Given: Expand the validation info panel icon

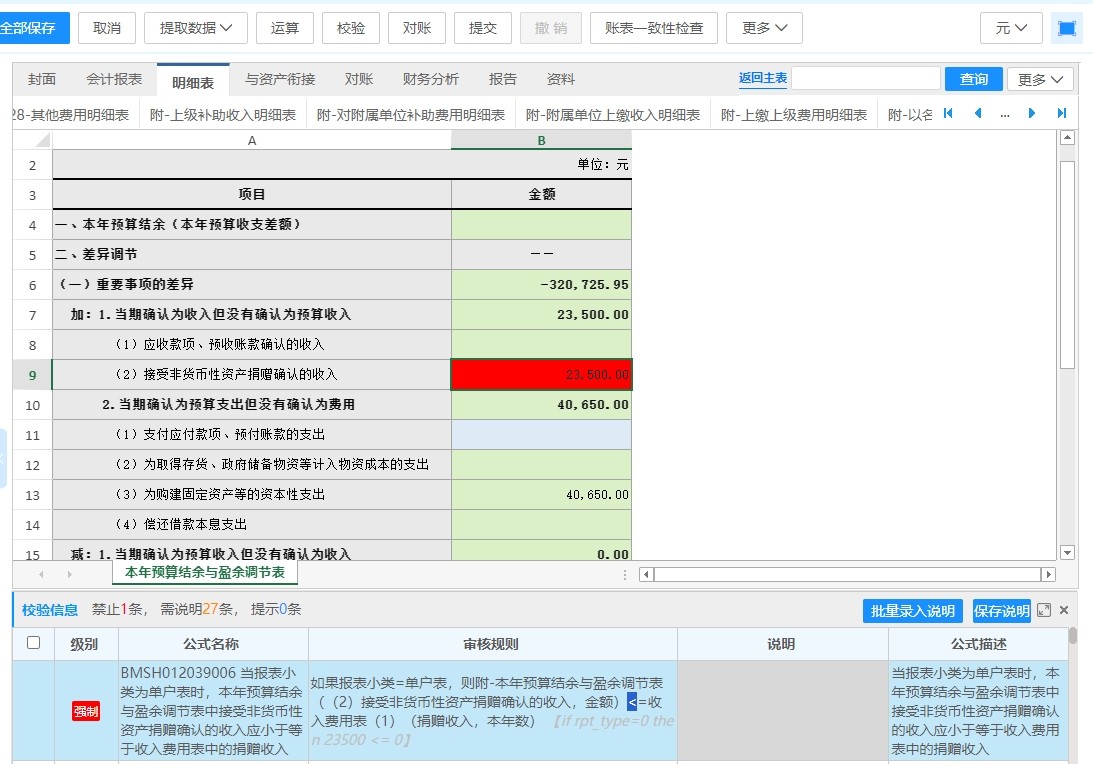Looking at the screenshot, I should (x=1044, y=610).
